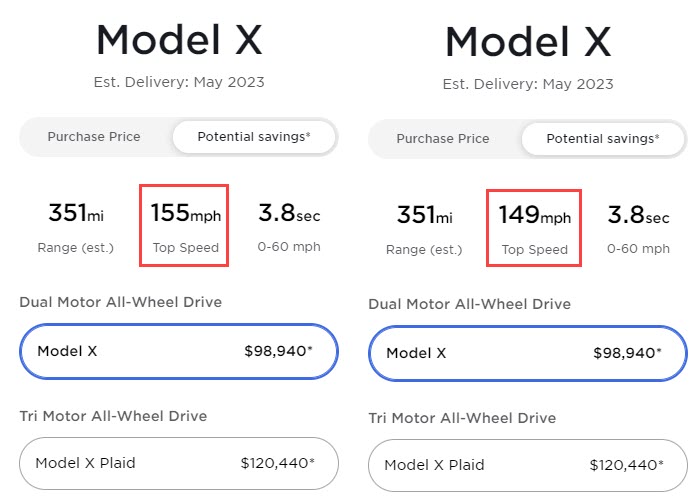Click Est. Delivery May 2023 text on left
699x501 pixels.
tap(179, 82)
